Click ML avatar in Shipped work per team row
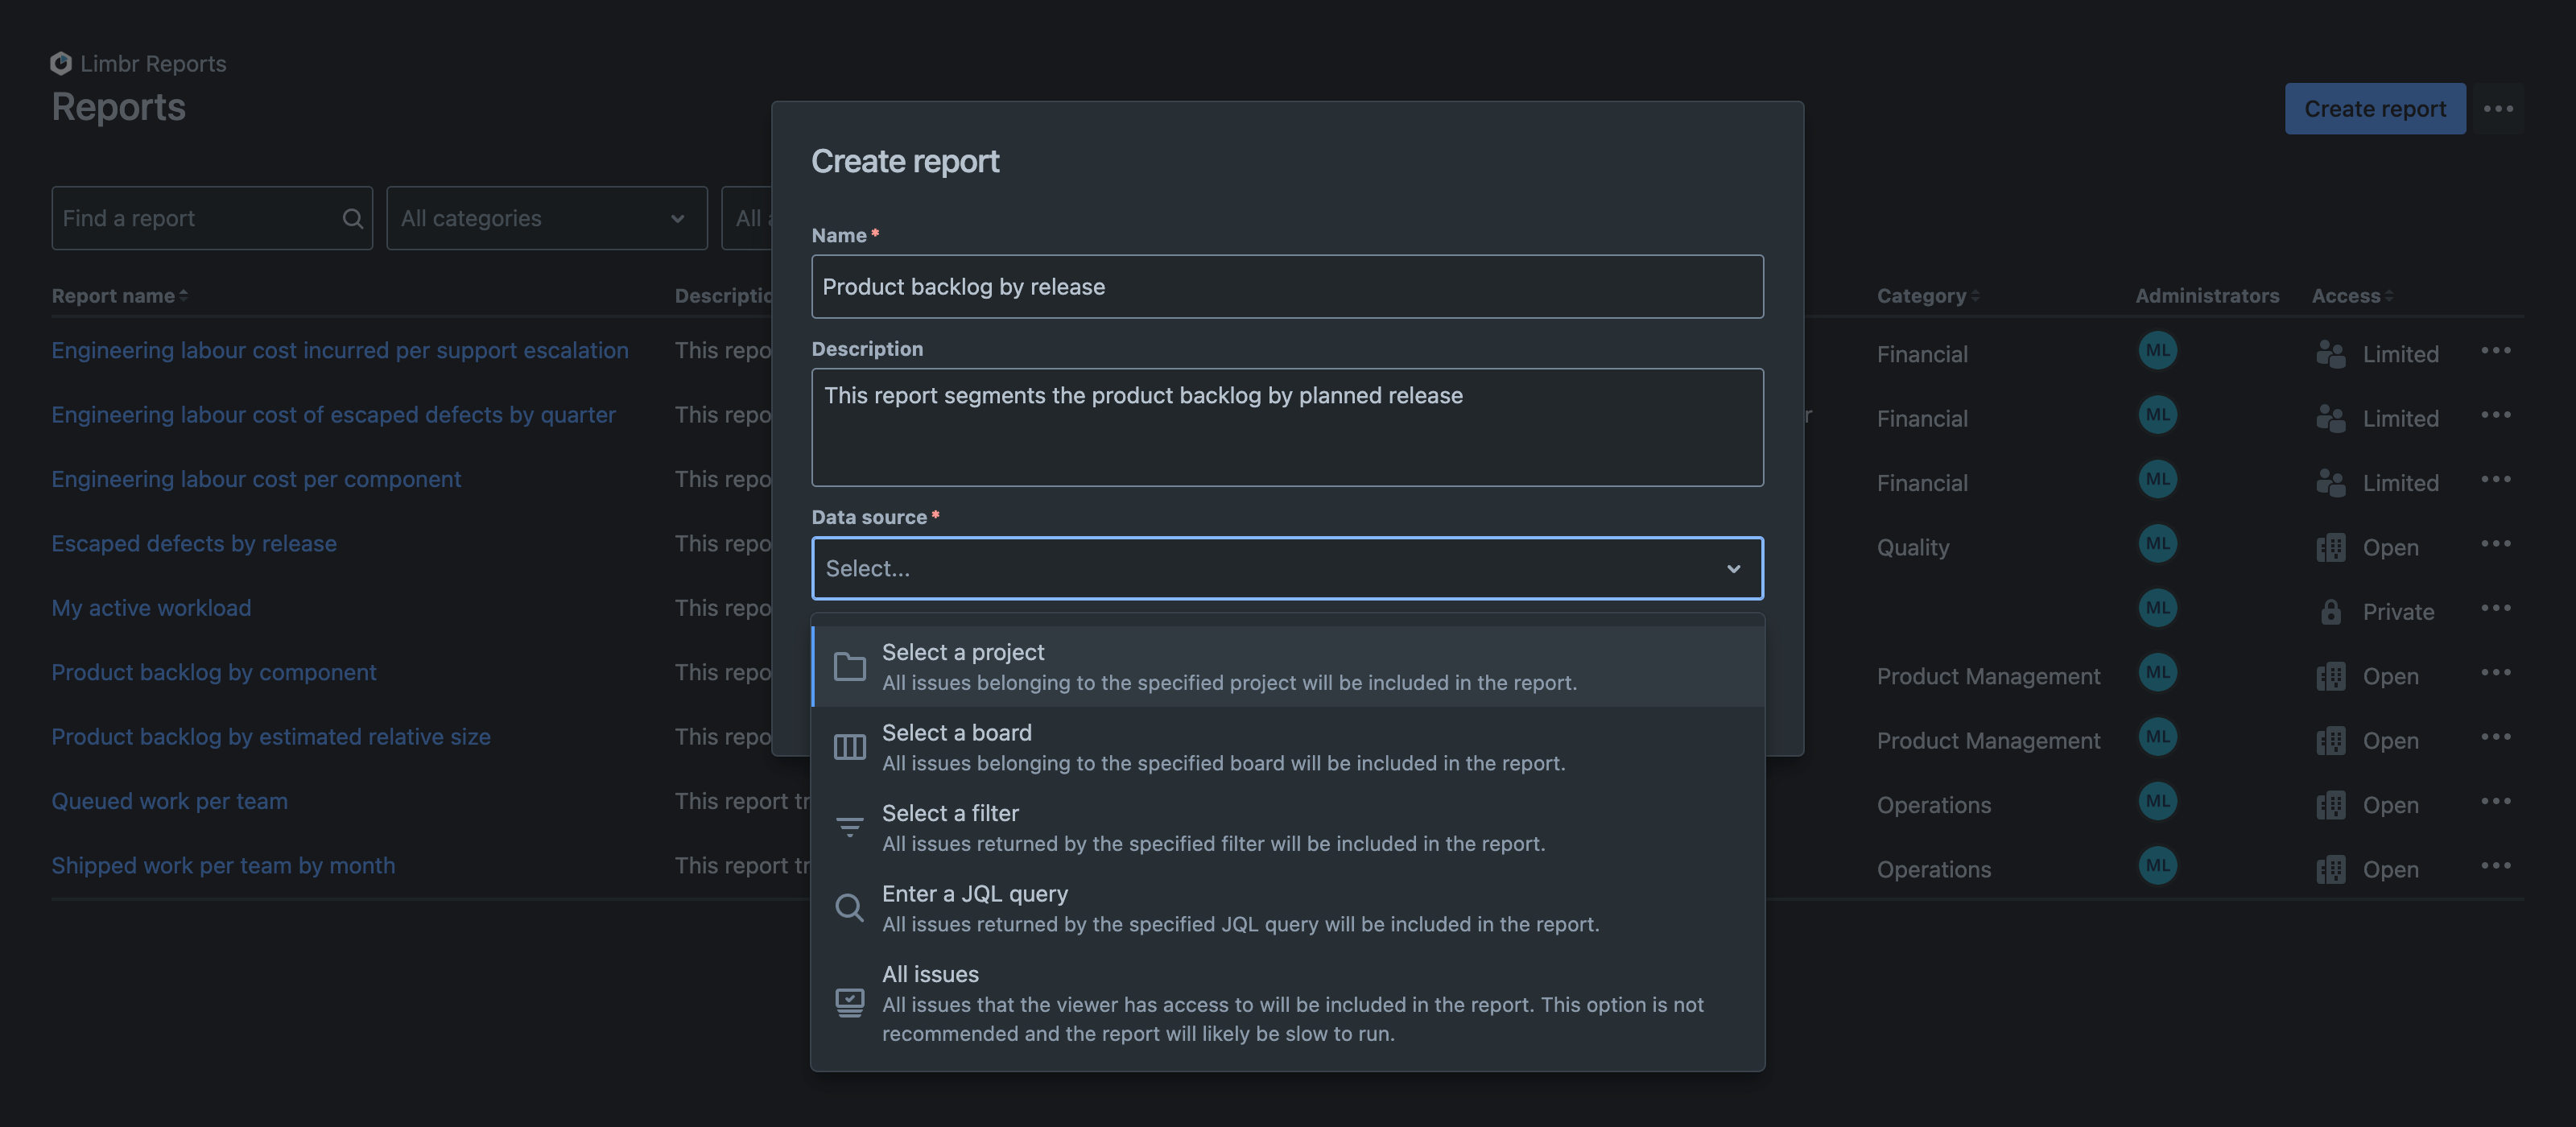 tap(2157, 866)
